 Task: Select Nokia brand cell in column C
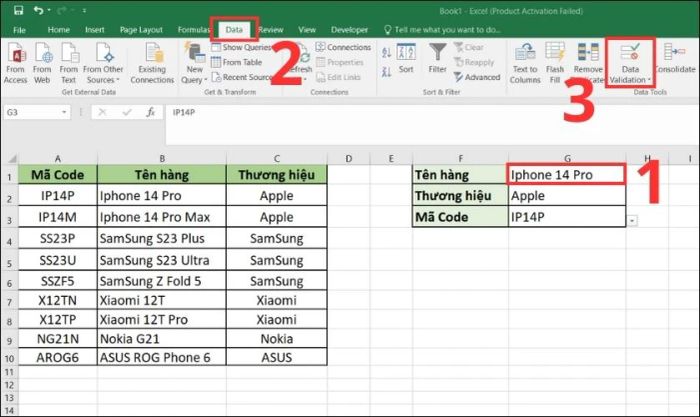[x=277, y=338]
